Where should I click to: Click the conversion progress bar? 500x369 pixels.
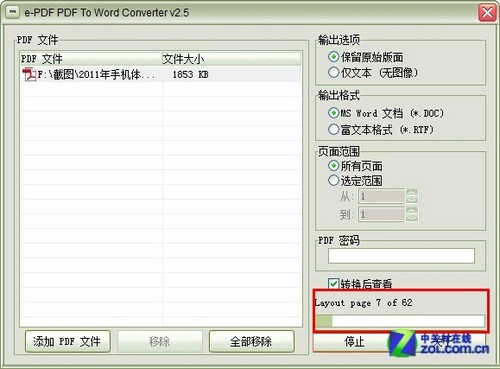click(x=400, y=321)
